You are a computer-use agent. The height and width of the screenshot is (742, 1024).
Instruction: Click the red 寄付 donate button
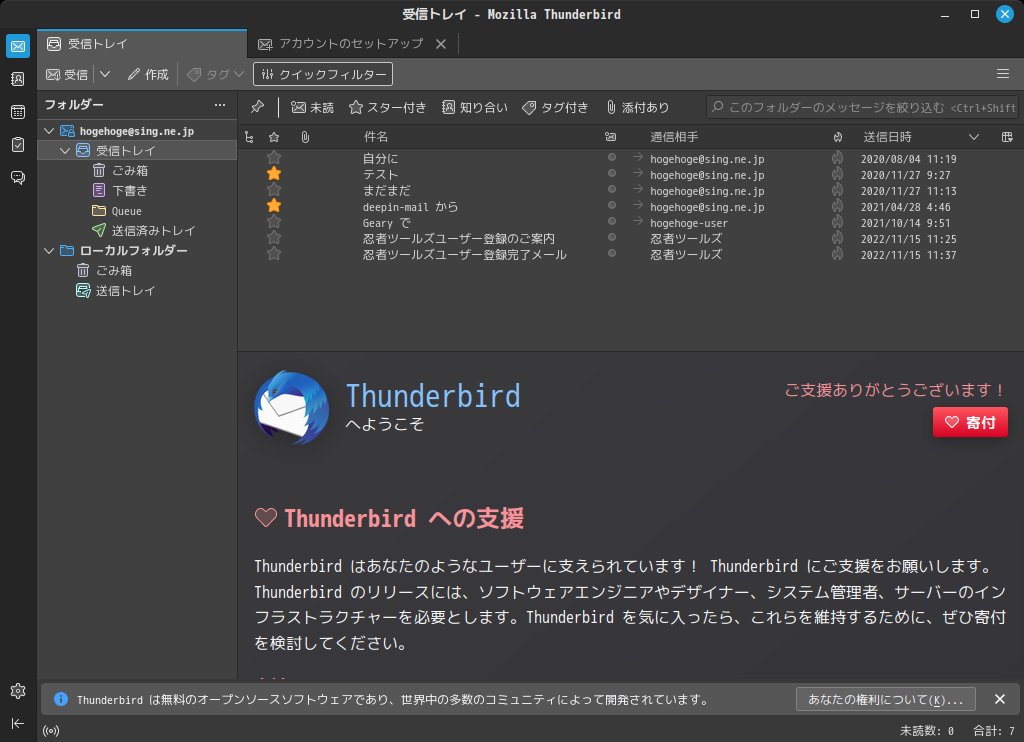tap(970, 422)
